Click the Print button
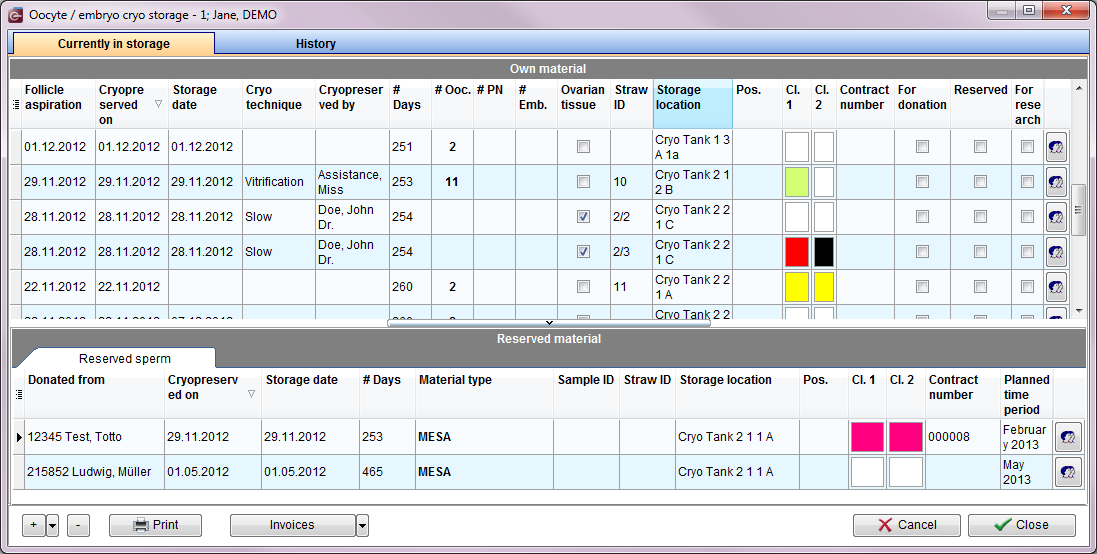Screen dimensions: 1097x554 [x=155, y=525]
